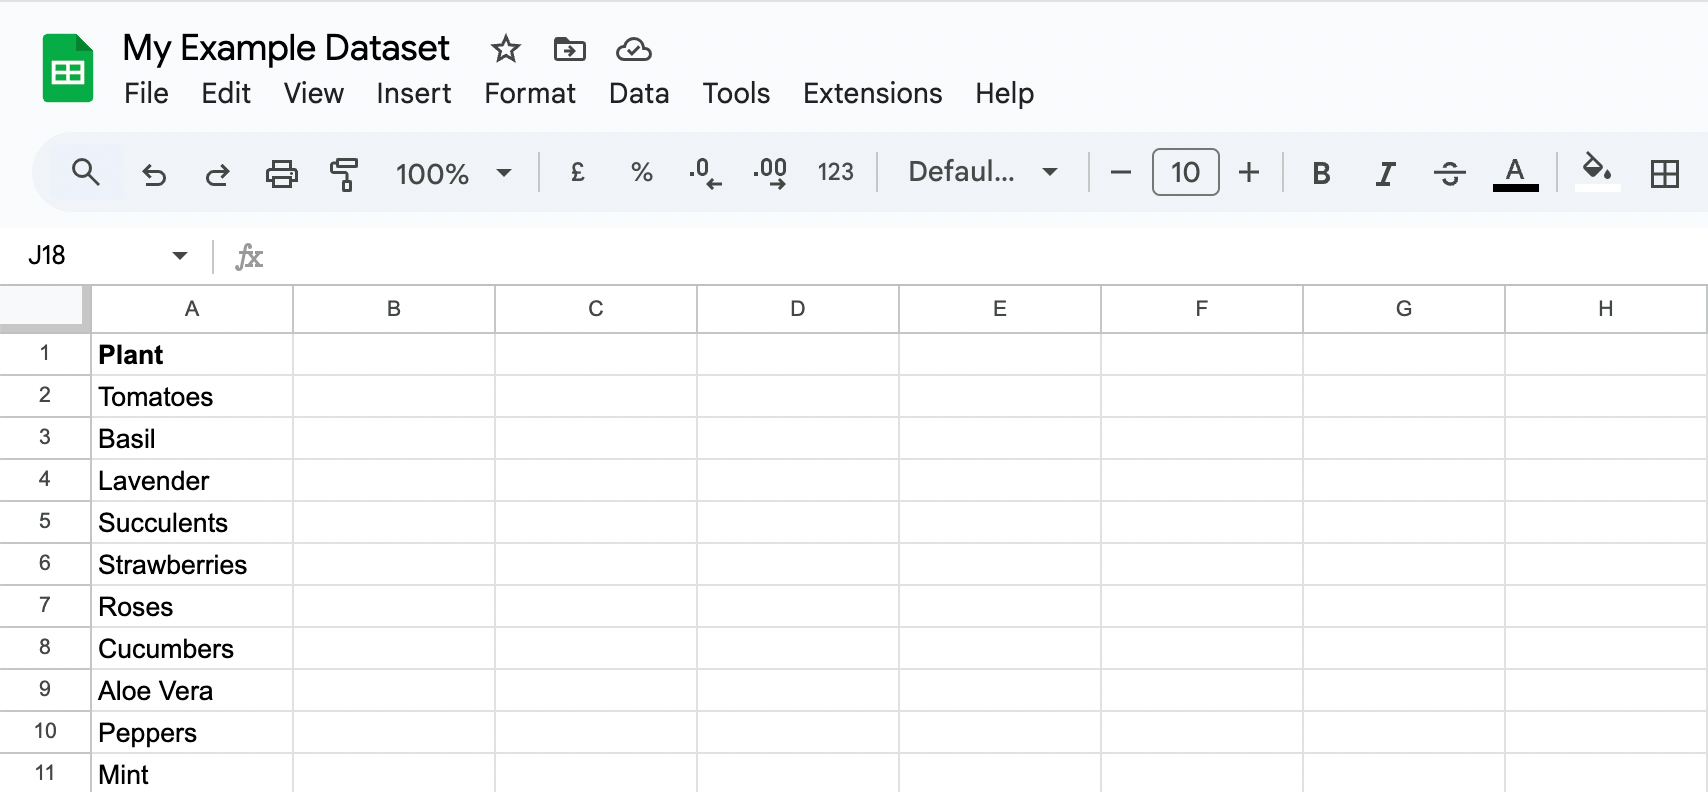The height and width of the screenshot is (792, 1708).
Task: Click the Print icon
Action: [281, 174]
